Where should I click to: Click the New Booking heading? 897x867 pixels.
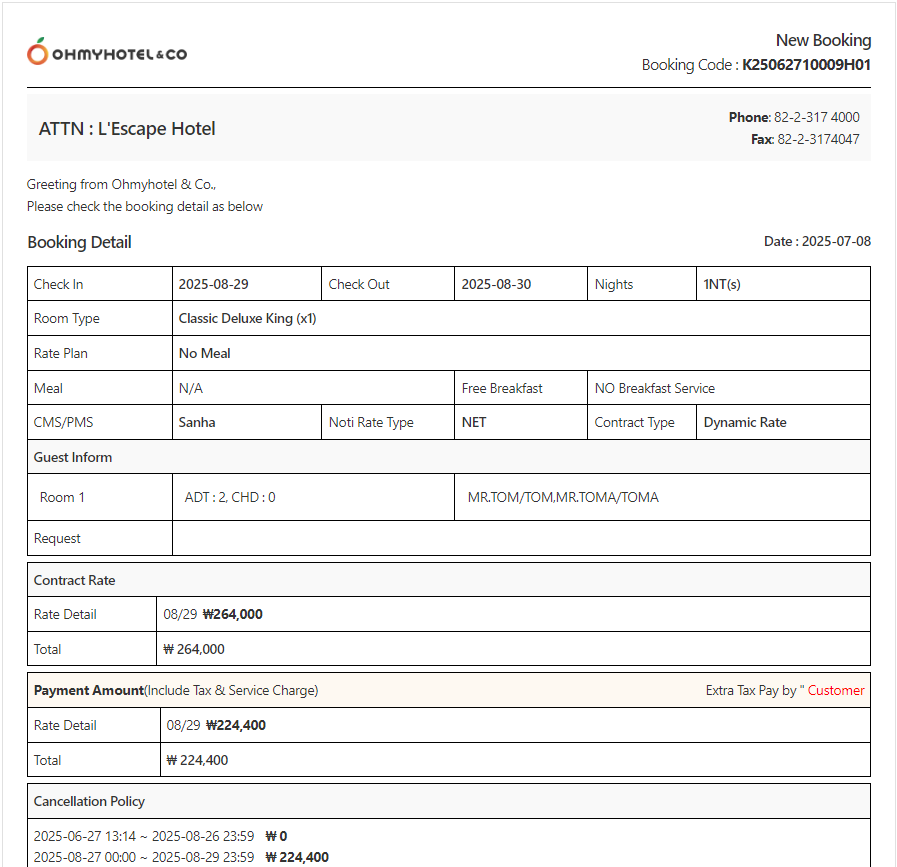823,40
